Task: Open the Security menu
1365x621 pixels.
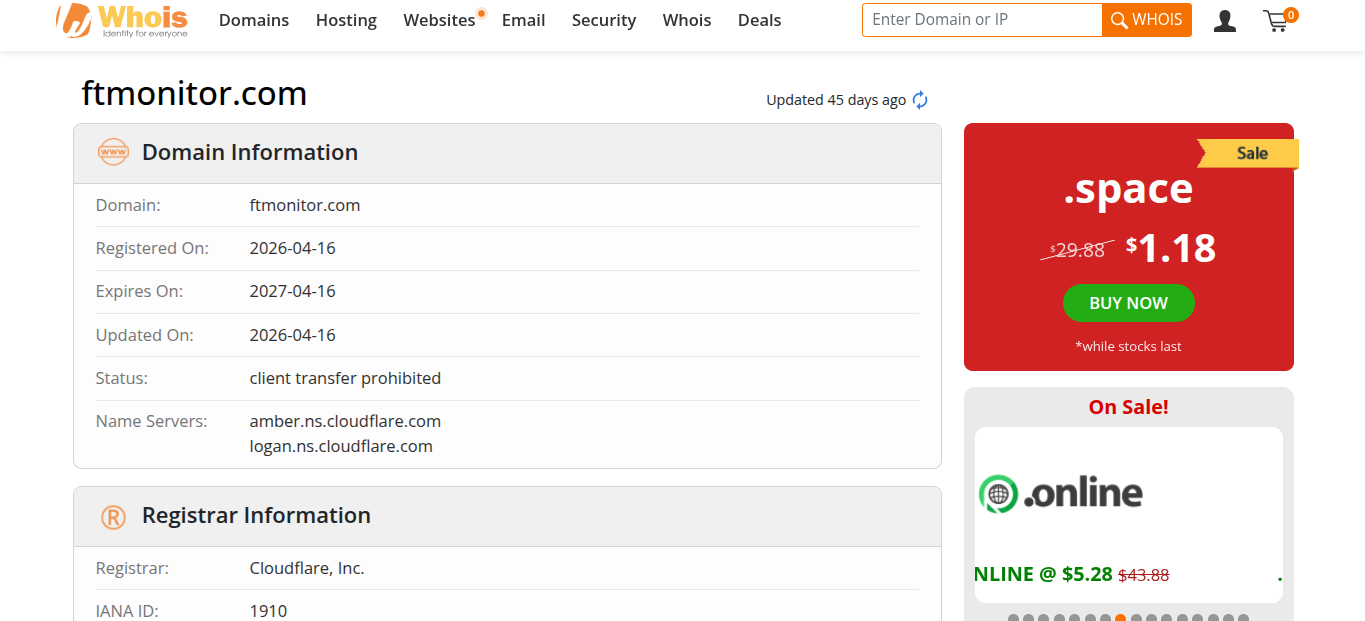Action: coord(604,20)
